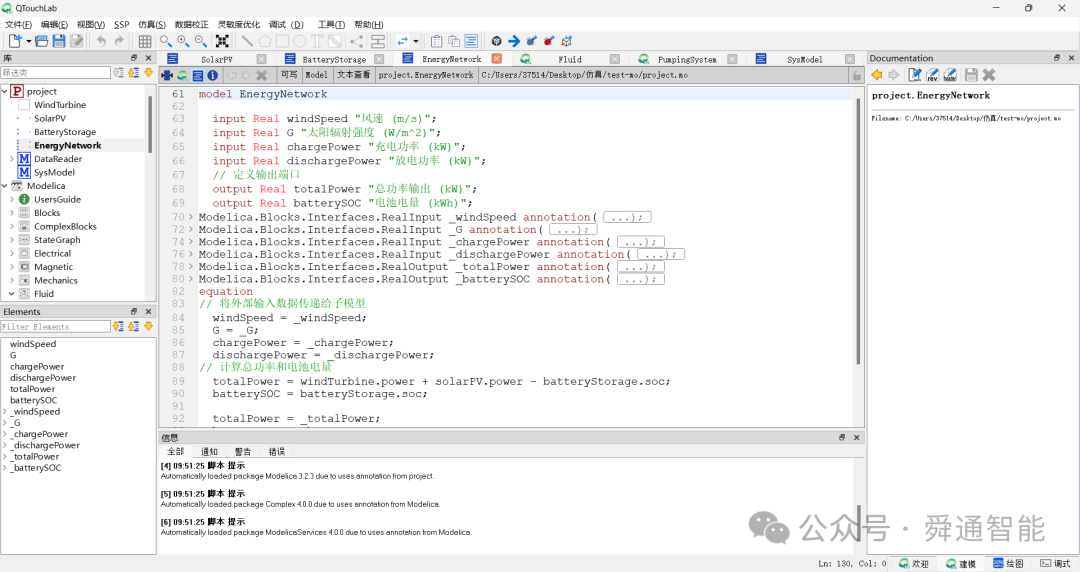
Task: Open 灵敏度优化 menu
Action: (238, 25)
